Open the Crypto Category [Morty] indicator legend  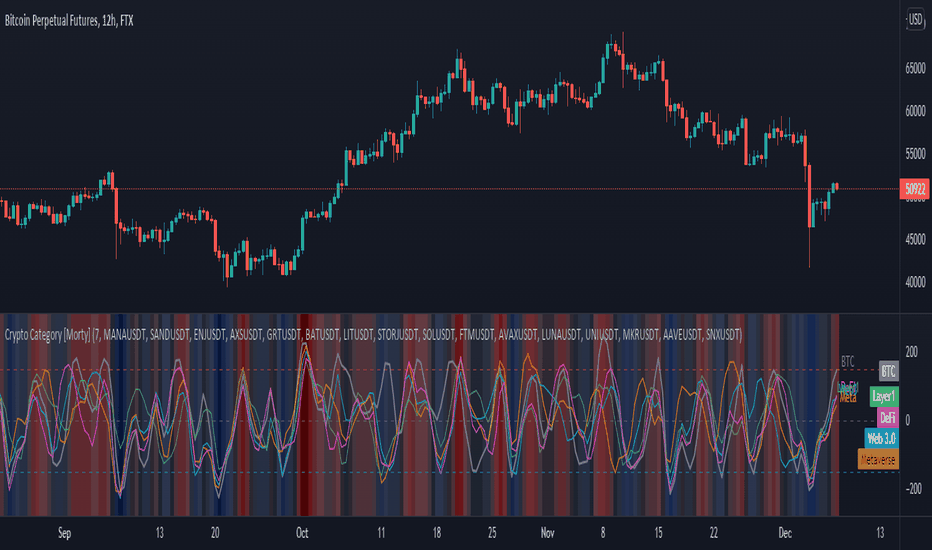coord(373,335)
